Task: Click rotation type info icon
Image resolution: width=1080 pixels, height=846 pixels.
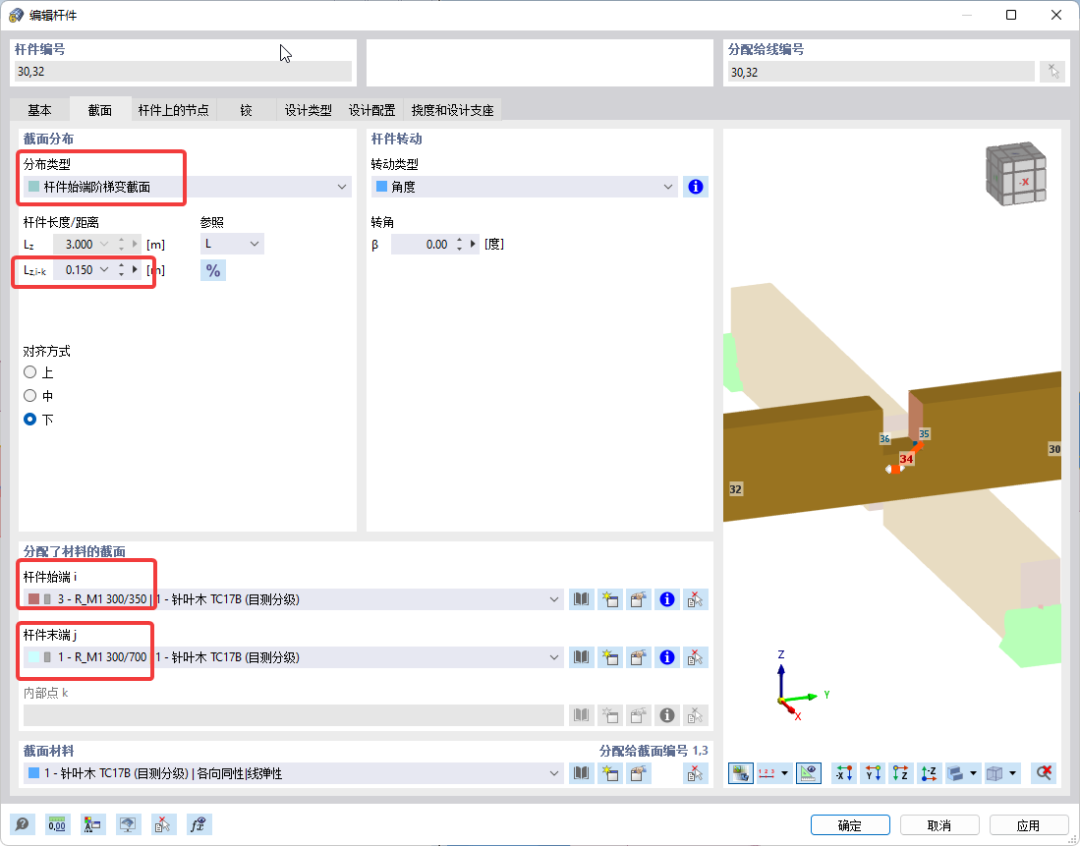Action: tap(696, 187)
